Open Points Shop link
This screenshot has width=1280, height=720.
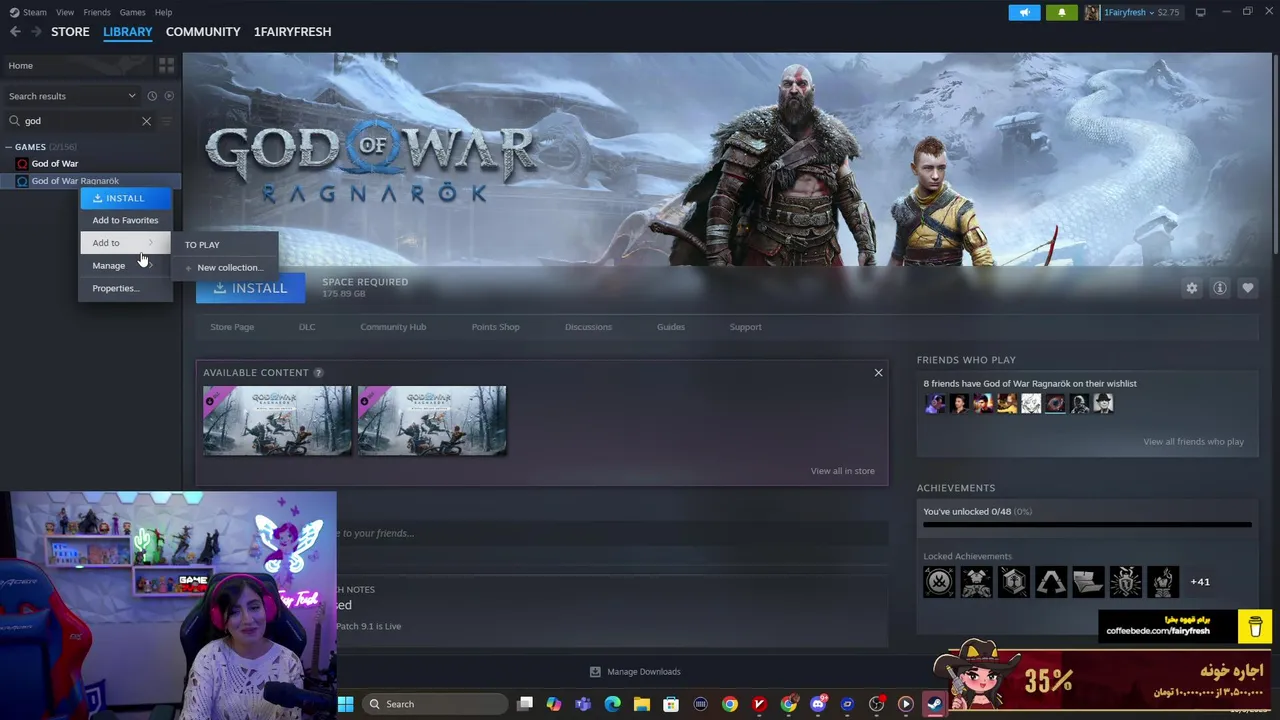pyautogui.click(x=495, y=327)
